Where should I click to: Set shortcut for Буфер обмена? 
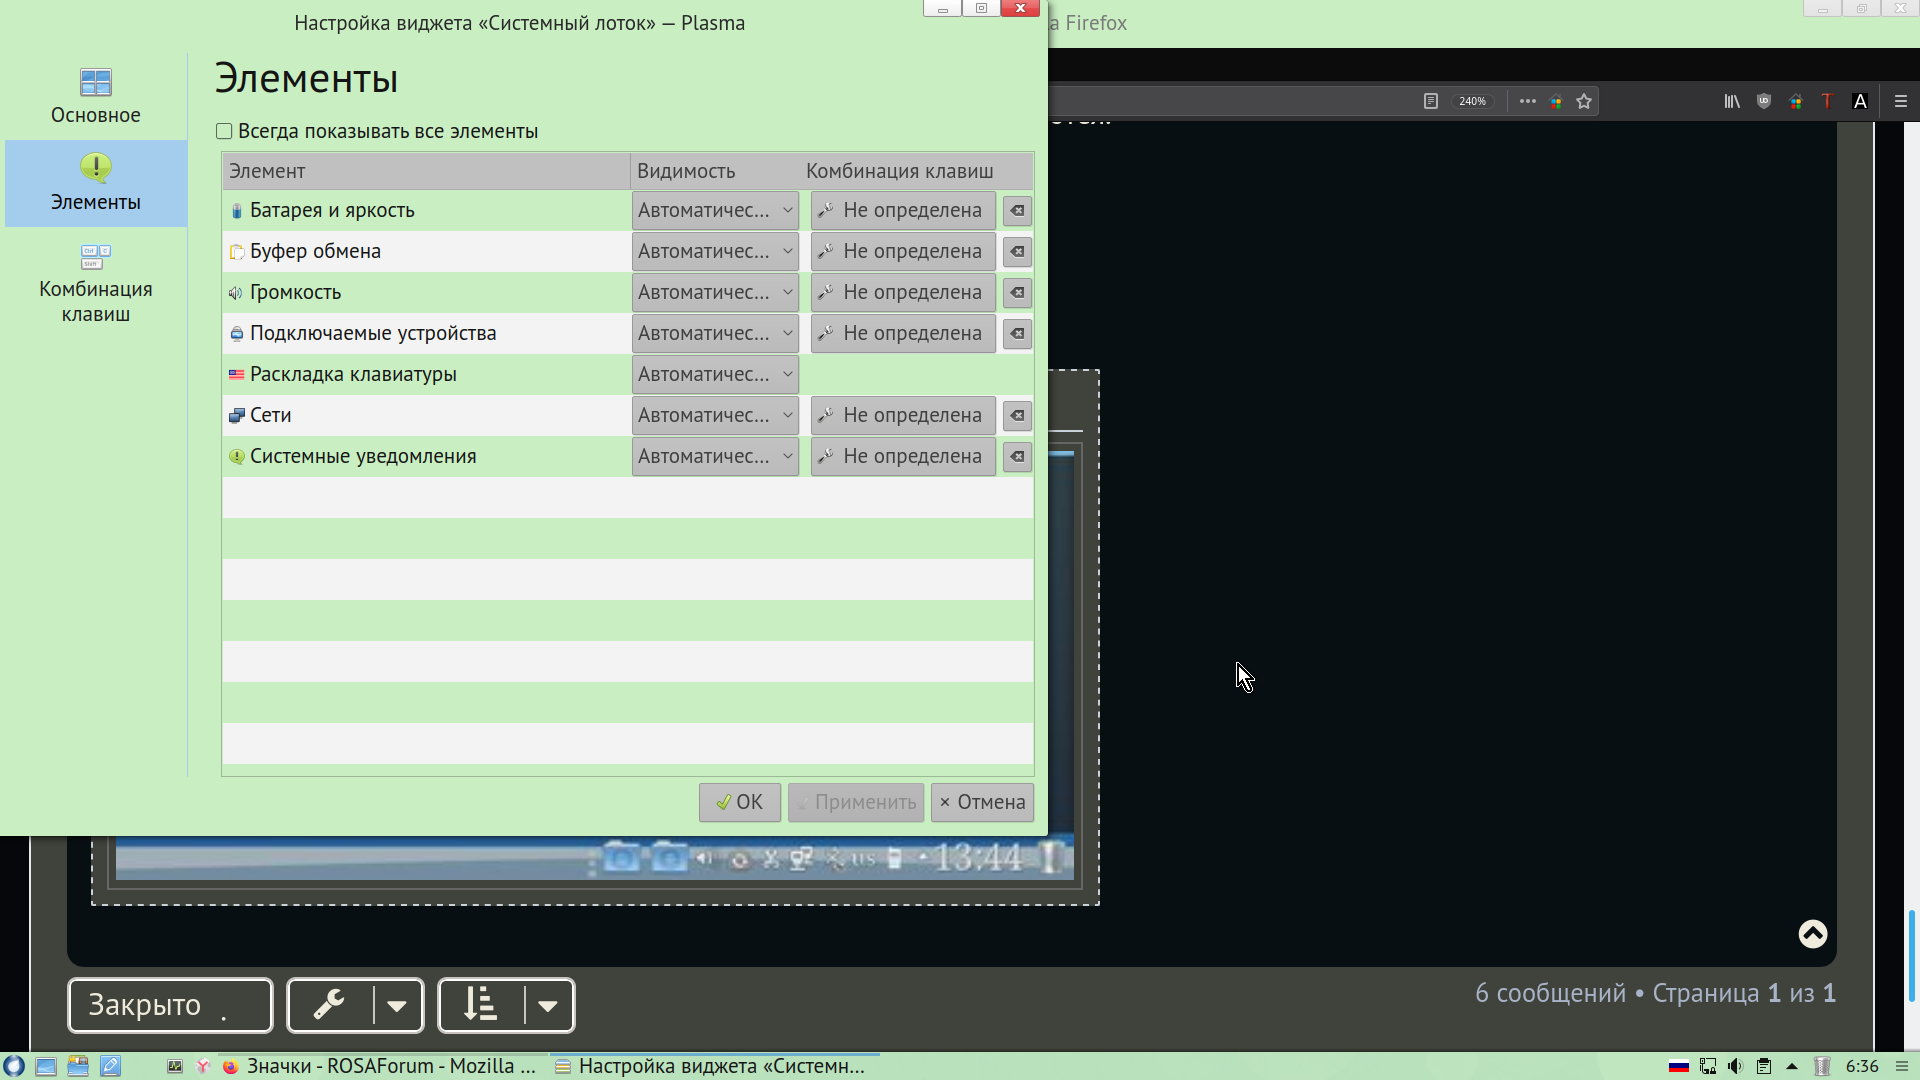pos(902,252)
